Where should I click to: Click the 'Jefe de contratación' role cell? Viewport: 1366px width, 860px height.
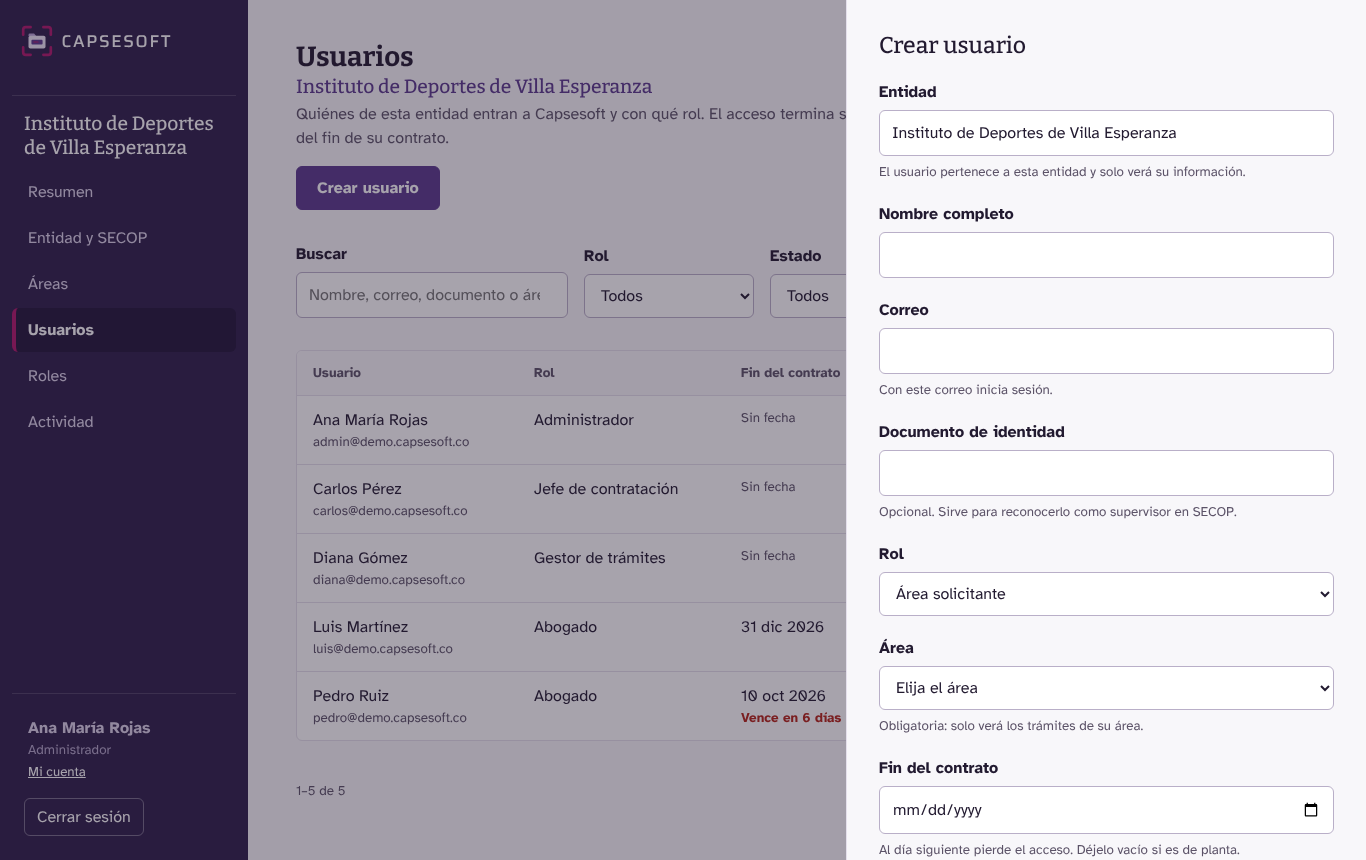pyautogui.click(x=606, y=489)
